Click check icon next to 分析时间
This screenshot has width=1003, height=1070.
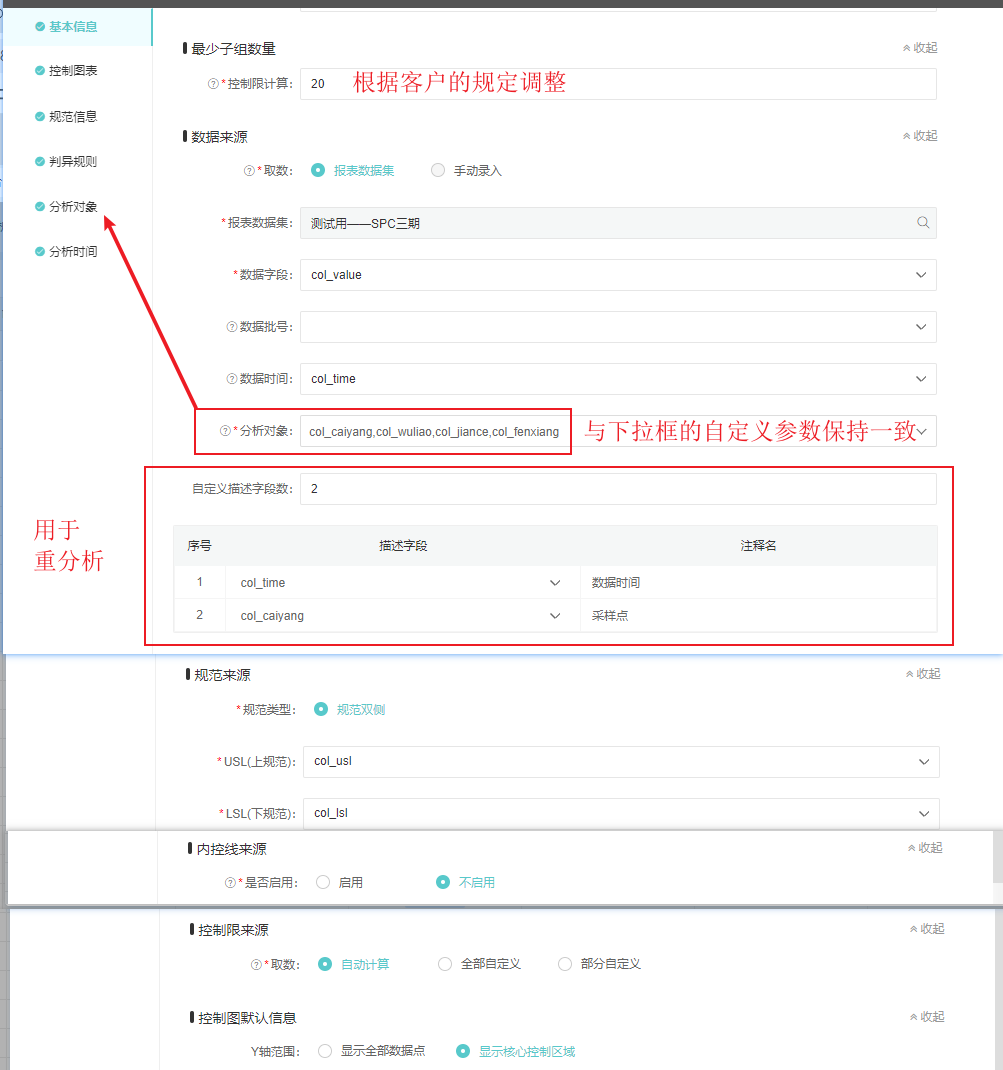(40, 252)
